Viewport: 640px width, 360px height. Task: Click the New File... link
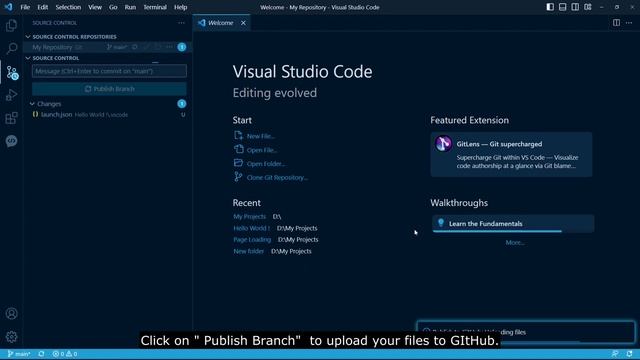261,136
